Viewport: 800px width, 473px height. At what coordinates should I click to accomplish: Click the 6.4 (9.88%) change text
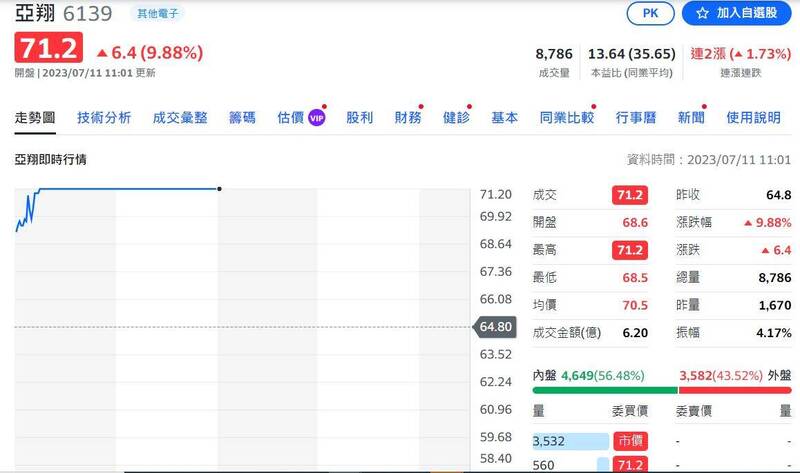tap(157, 53)
